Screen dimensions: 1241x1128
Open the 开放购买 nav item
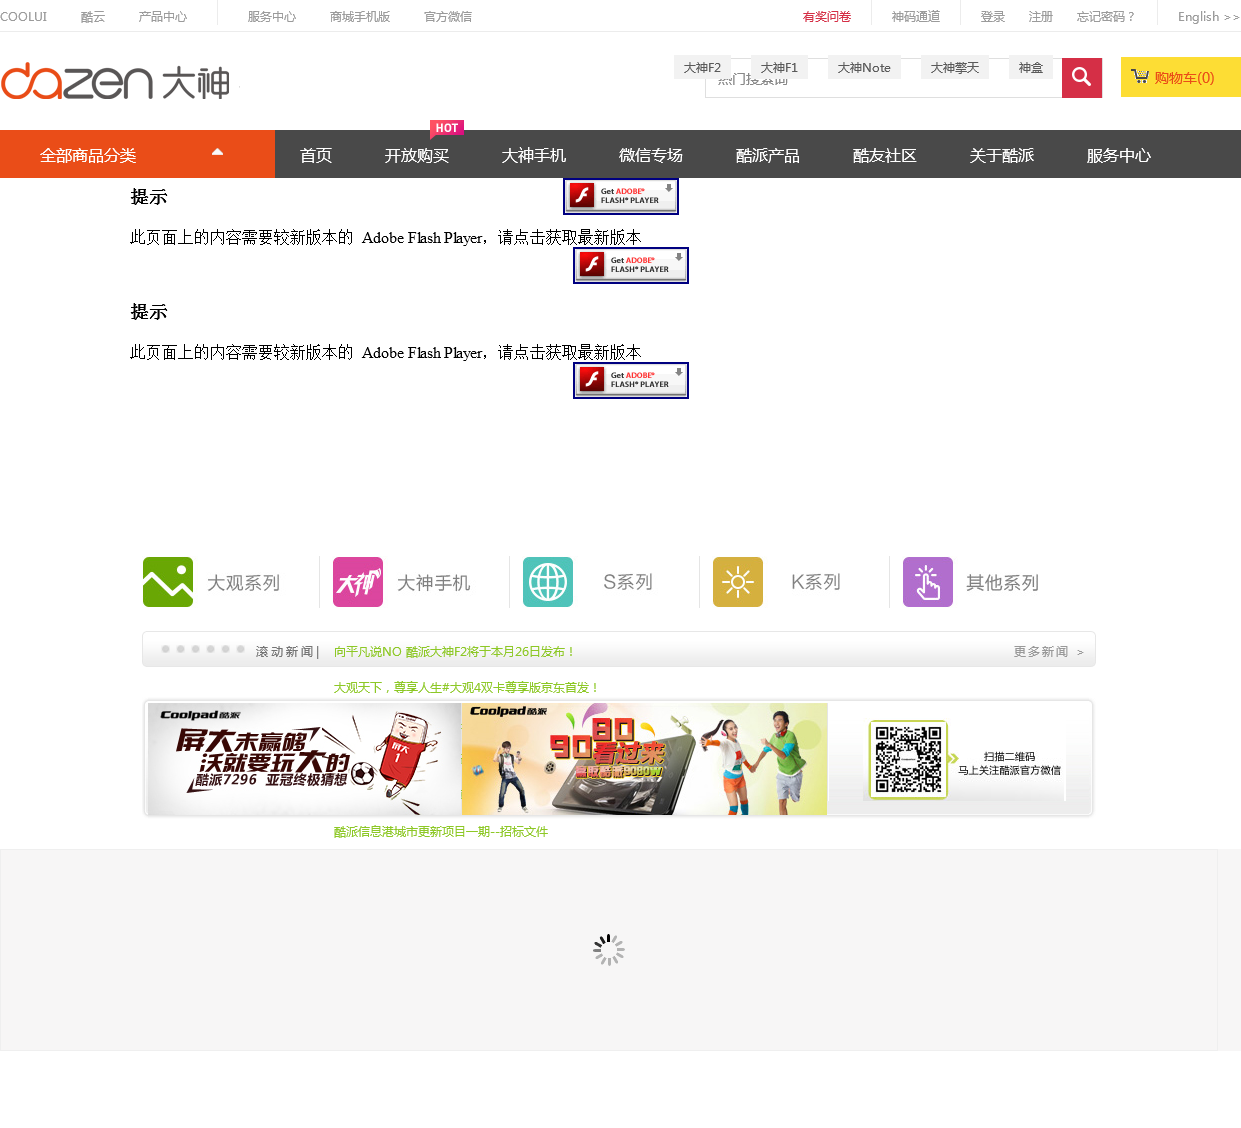(417, 155)
